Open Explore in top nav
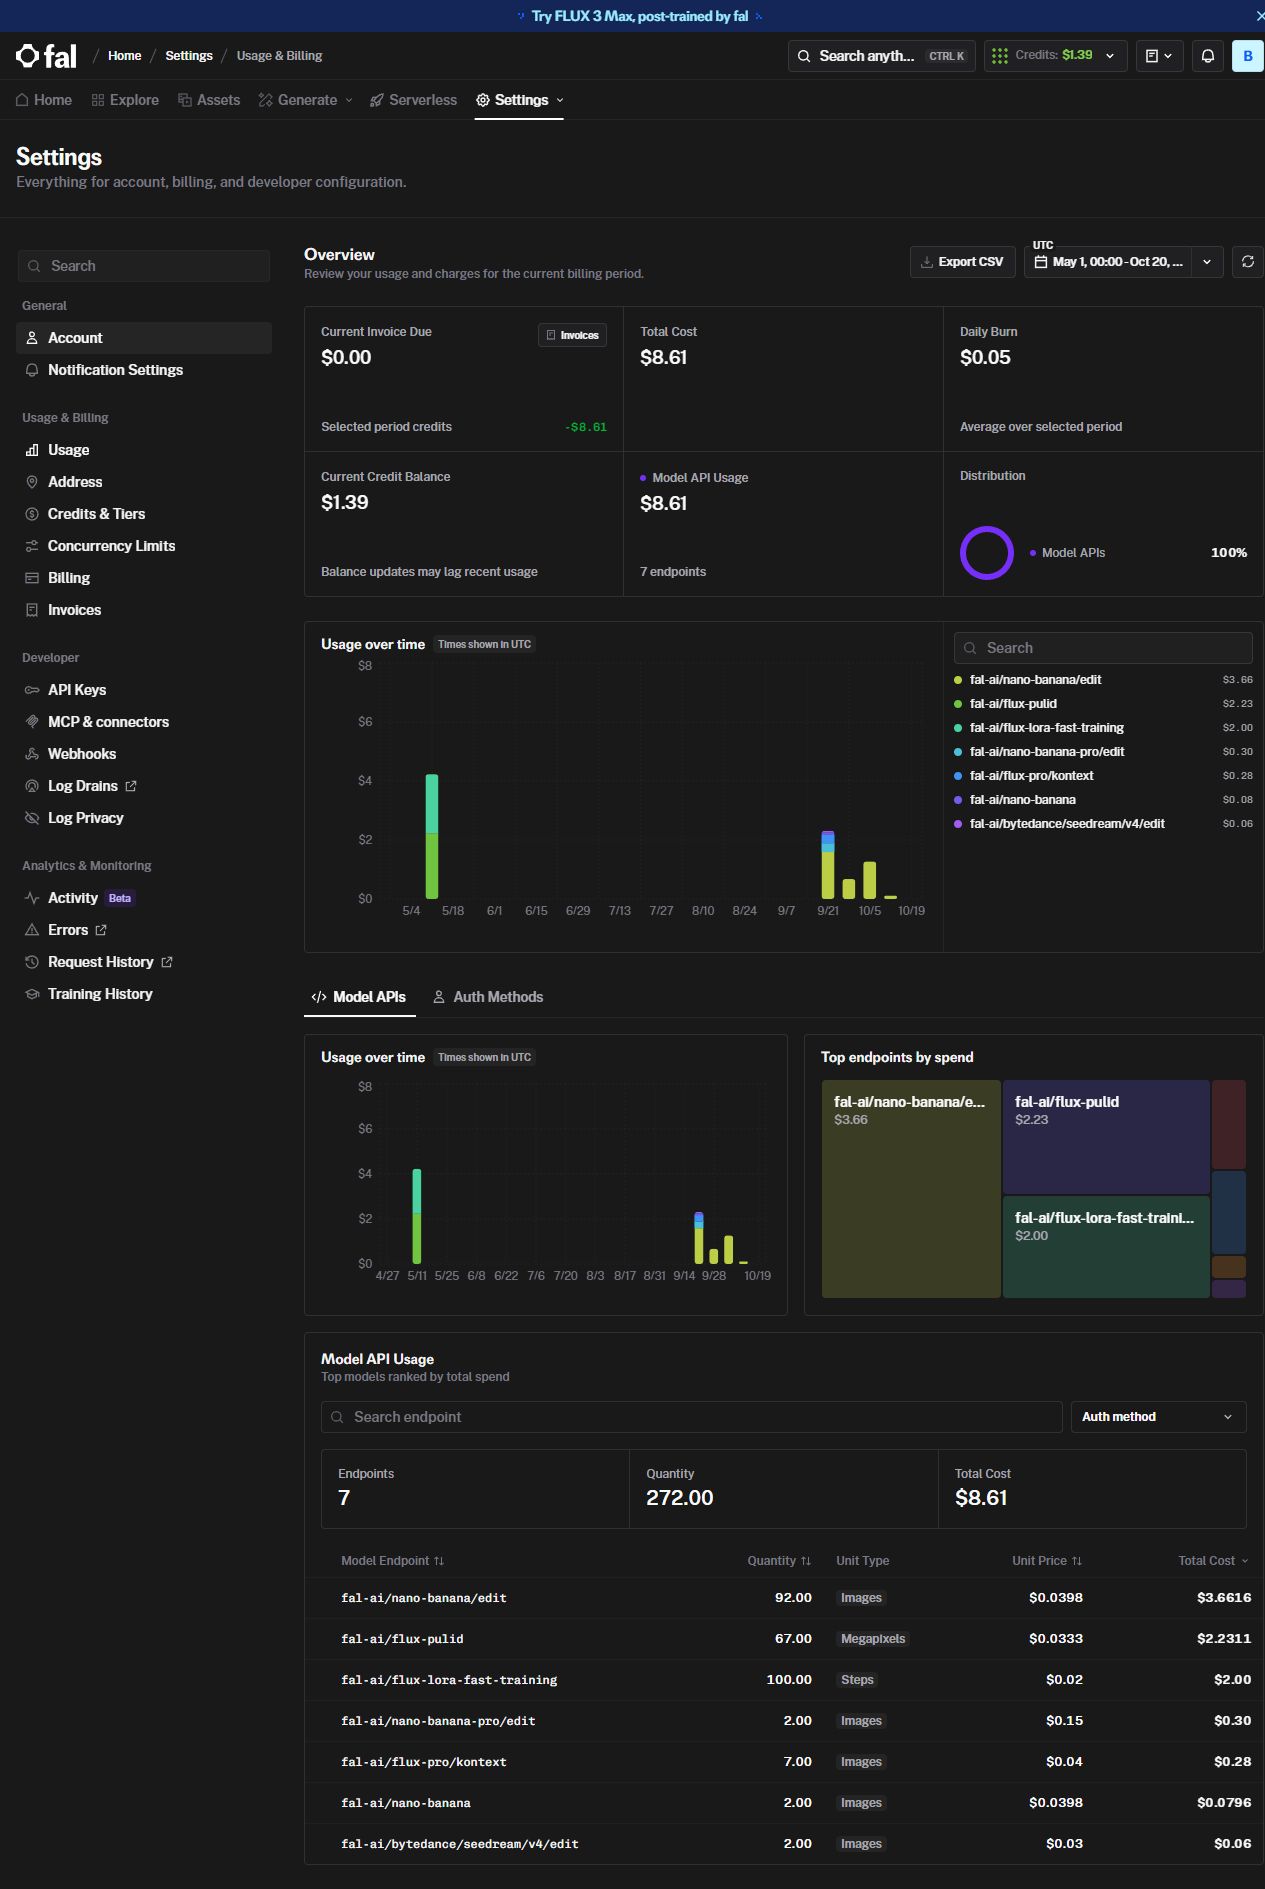The width and height of the screenshot is (1265, 1889). click(125, 100)
